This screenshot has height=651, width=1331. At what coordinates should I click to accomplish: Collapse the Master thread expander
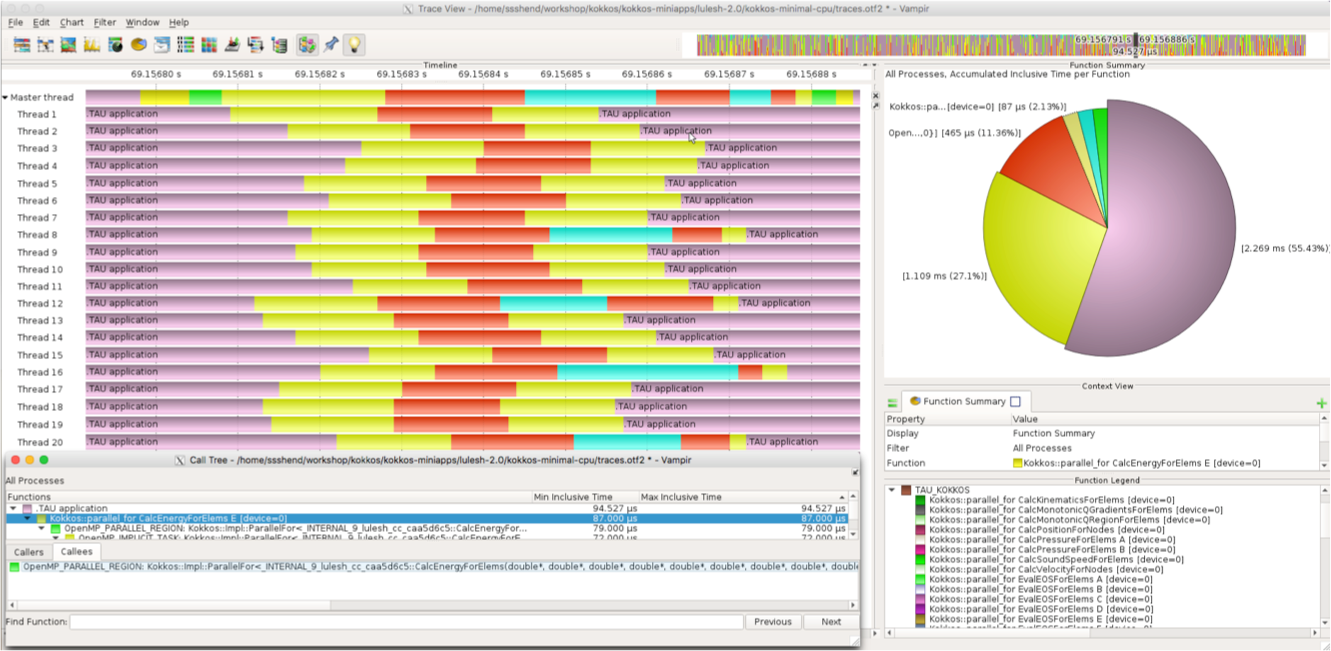[x=5, y=98]
